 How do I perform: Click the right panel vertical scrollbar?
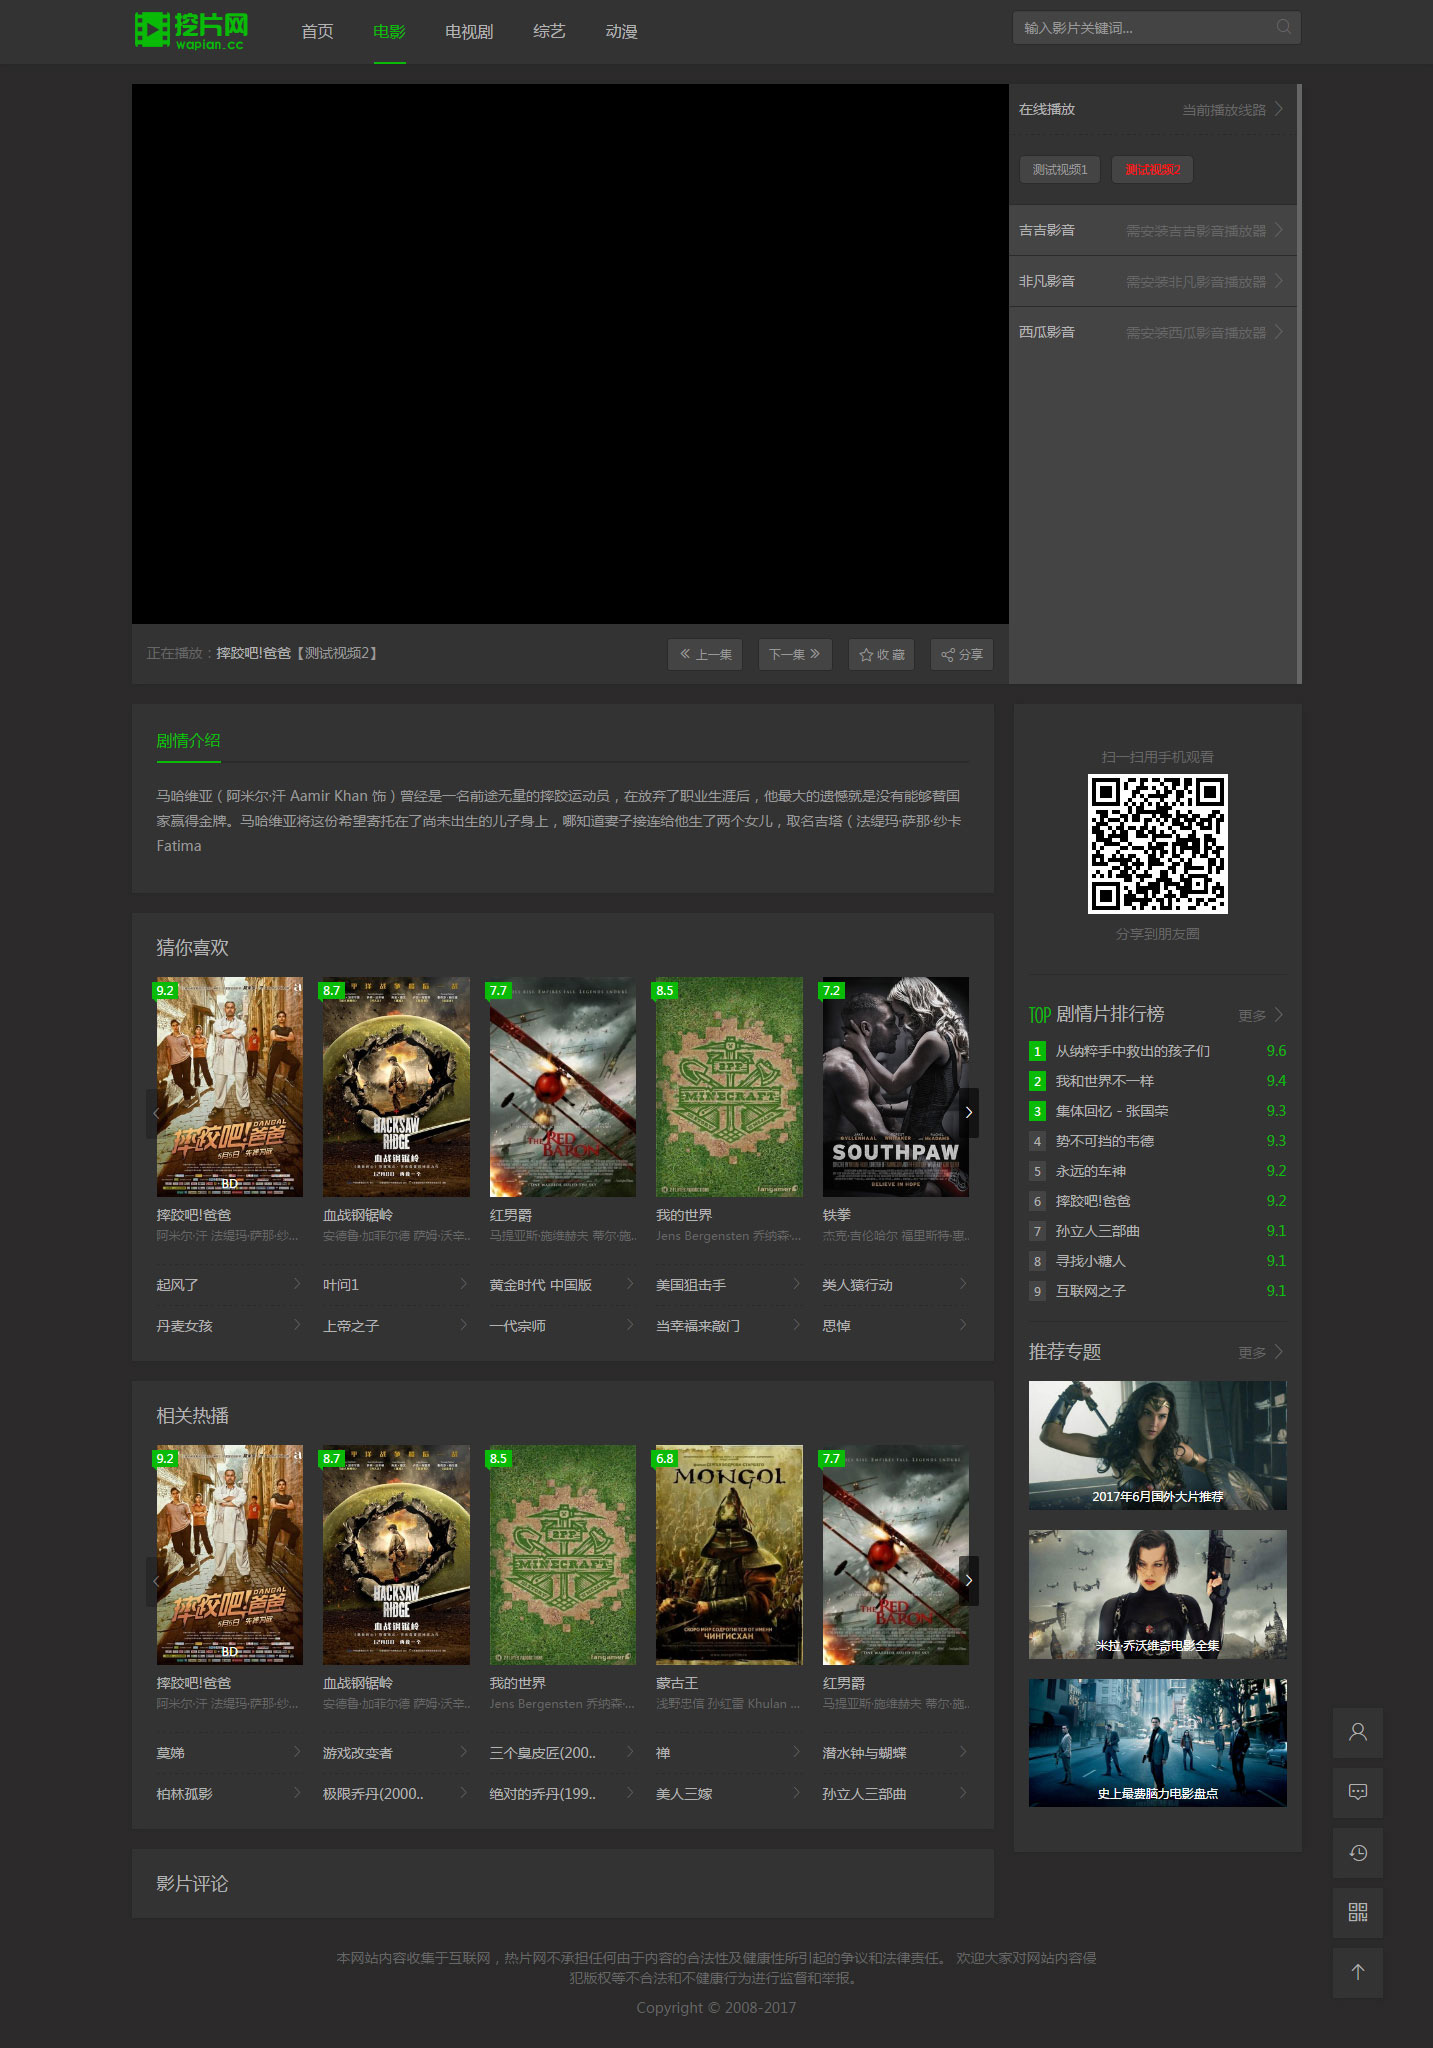click(x=1299, y=384)
